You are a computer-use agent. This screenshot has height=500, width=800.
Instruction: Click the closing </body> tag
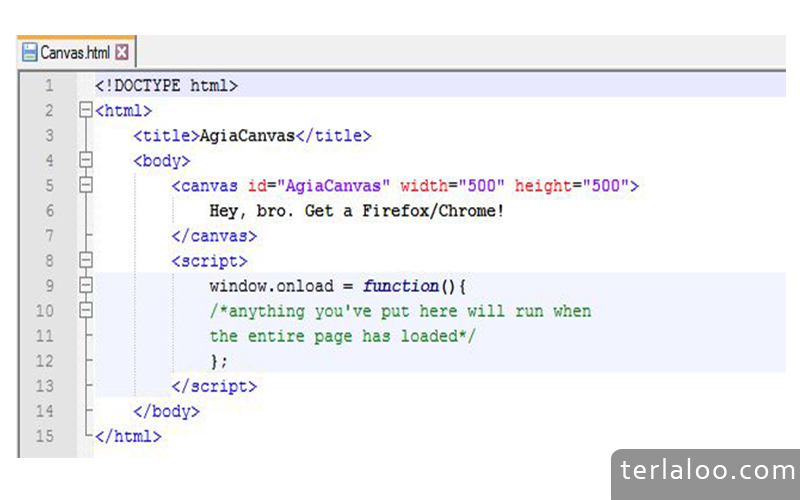point(166,411)
